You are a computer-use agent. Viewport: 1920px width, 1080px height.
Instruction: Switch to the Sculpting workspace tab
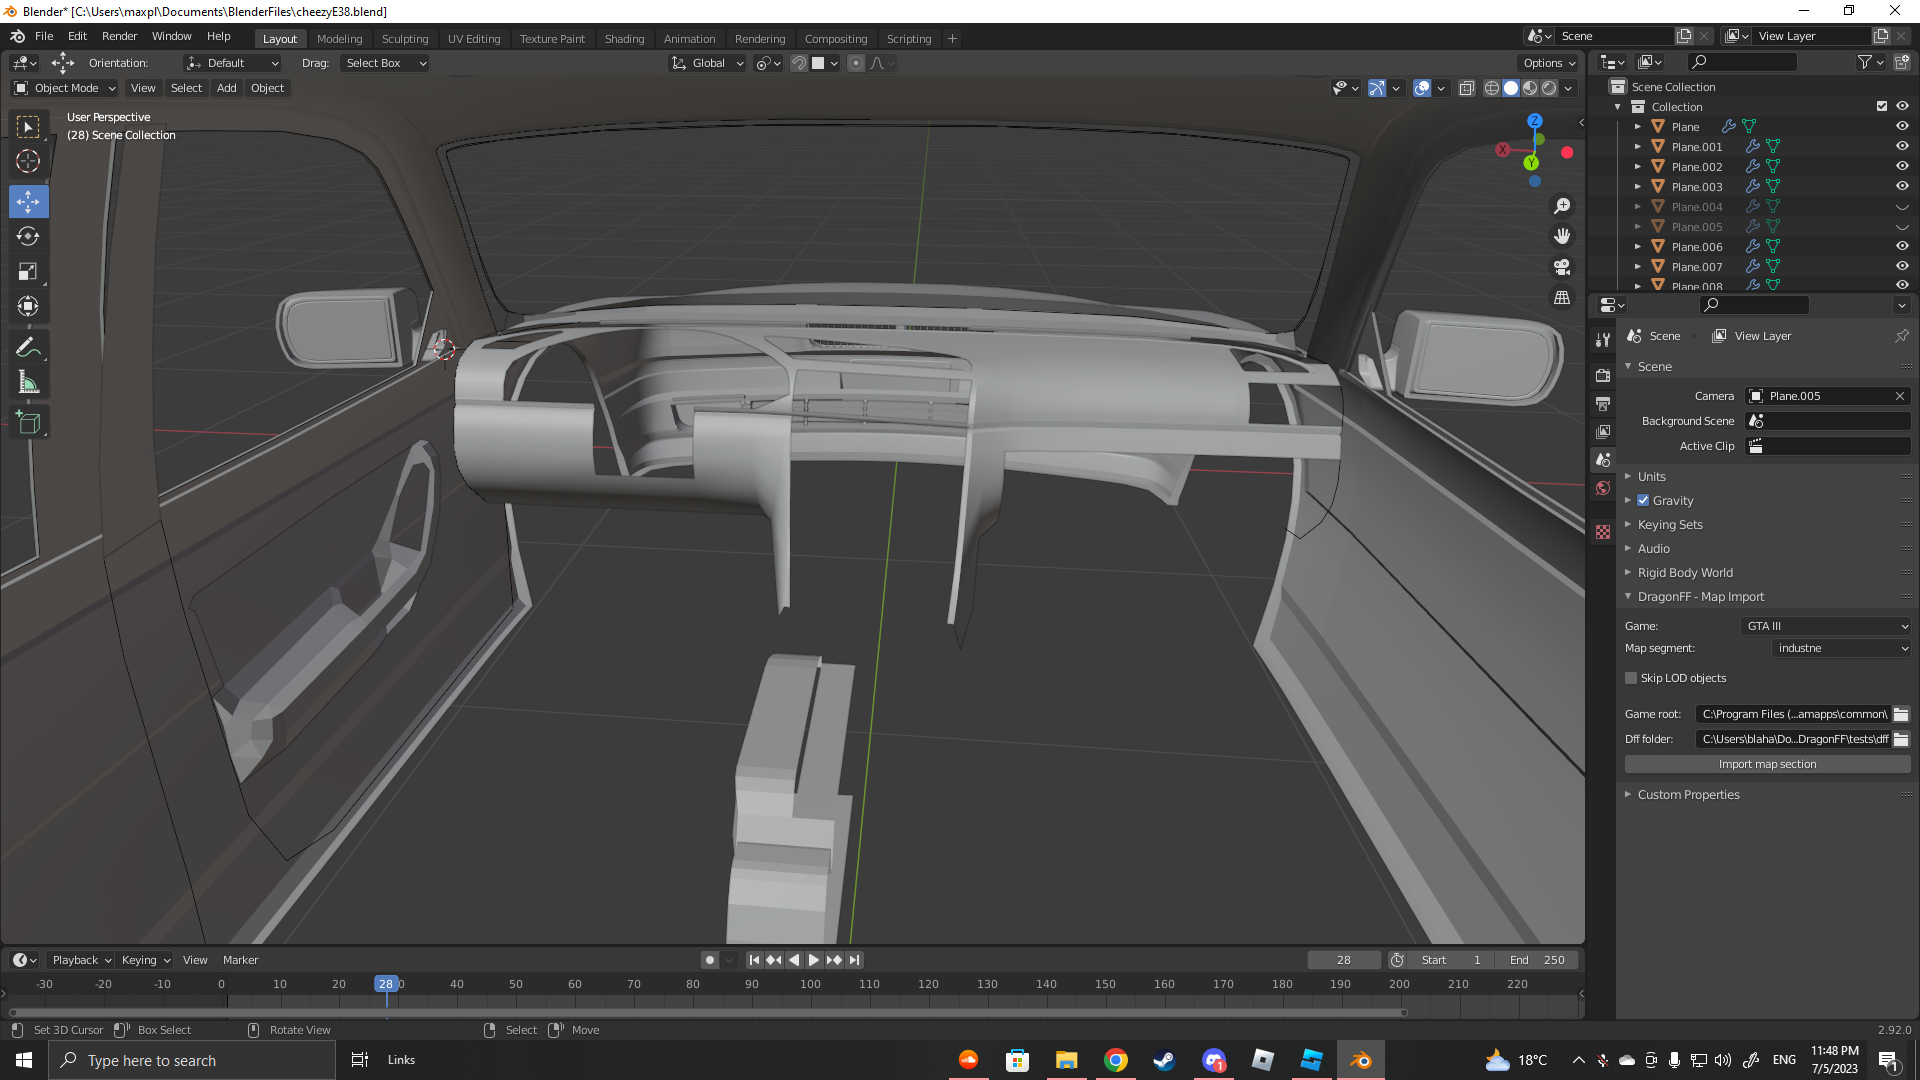pos(404,39)
